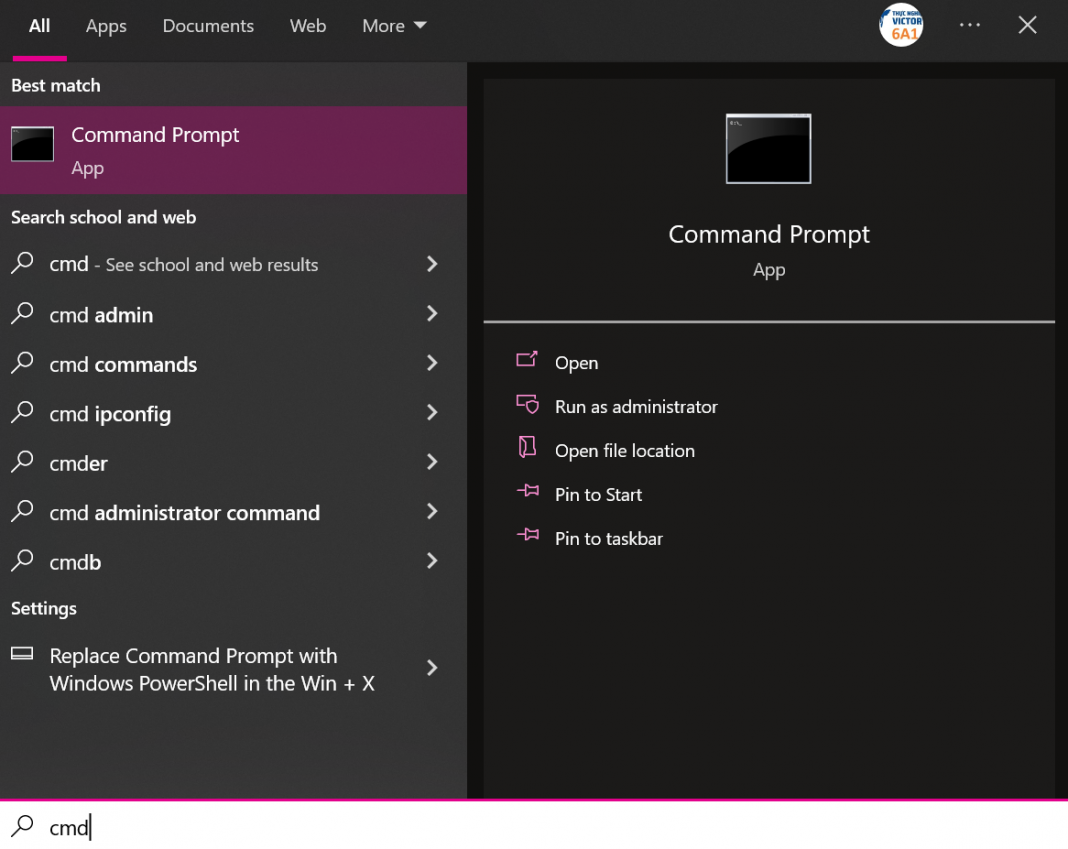Expand the cmder suggestion arrow
1068x849 pixels.
(x=432, y=462)
